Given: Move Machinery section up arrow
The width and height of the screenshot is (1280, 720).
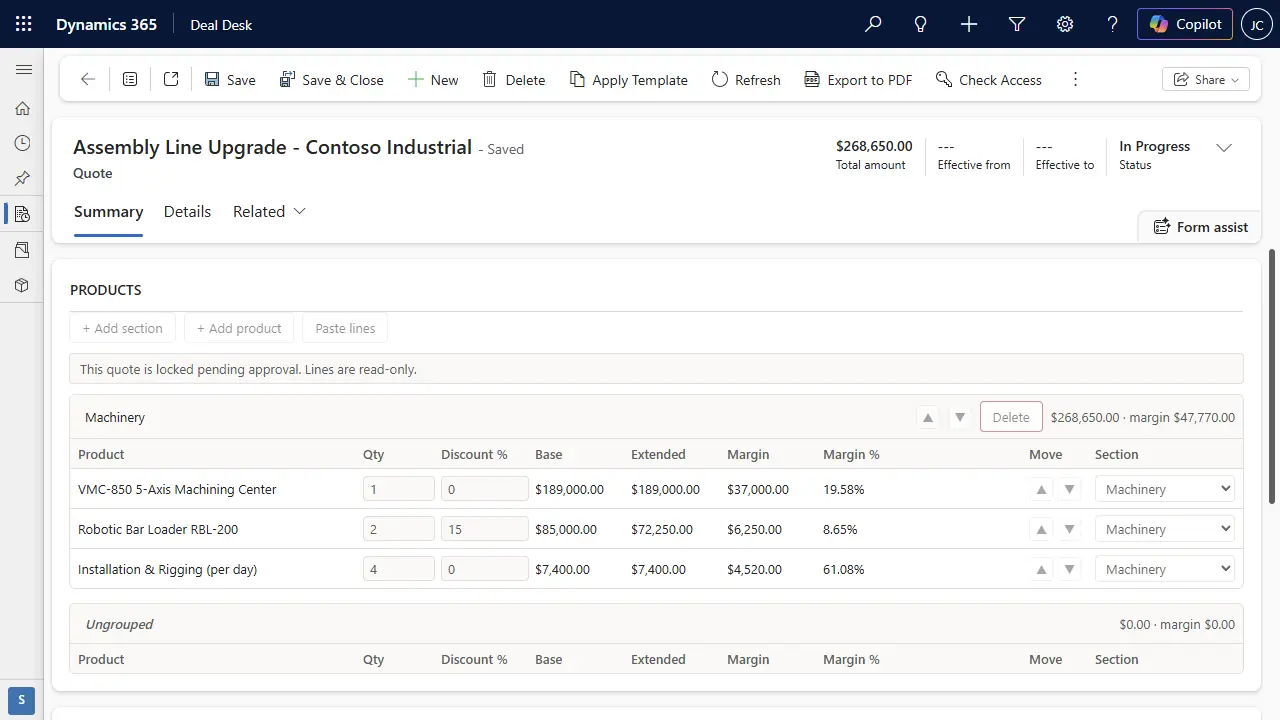Looking at the screenshot, I should (x=928, y=417).
